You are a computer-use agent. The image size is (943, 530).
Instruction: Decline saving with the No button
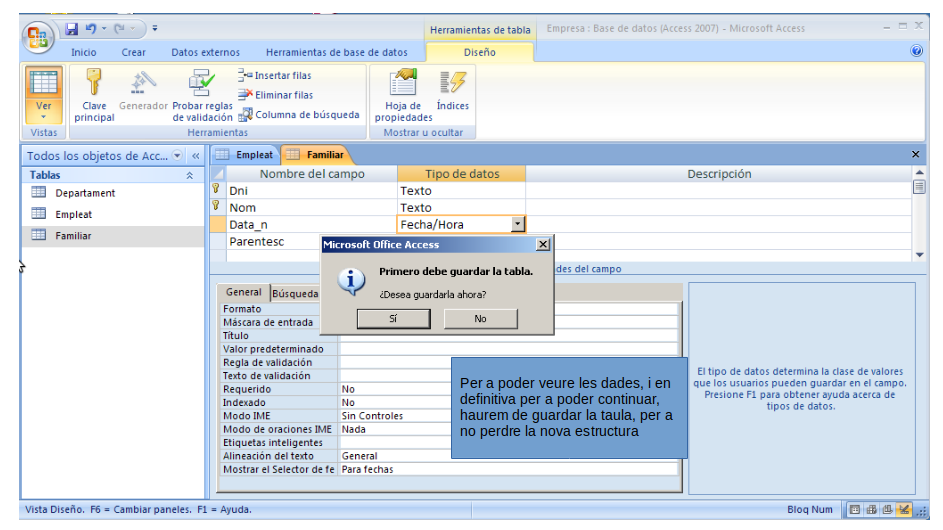click(x=481, y=319)
